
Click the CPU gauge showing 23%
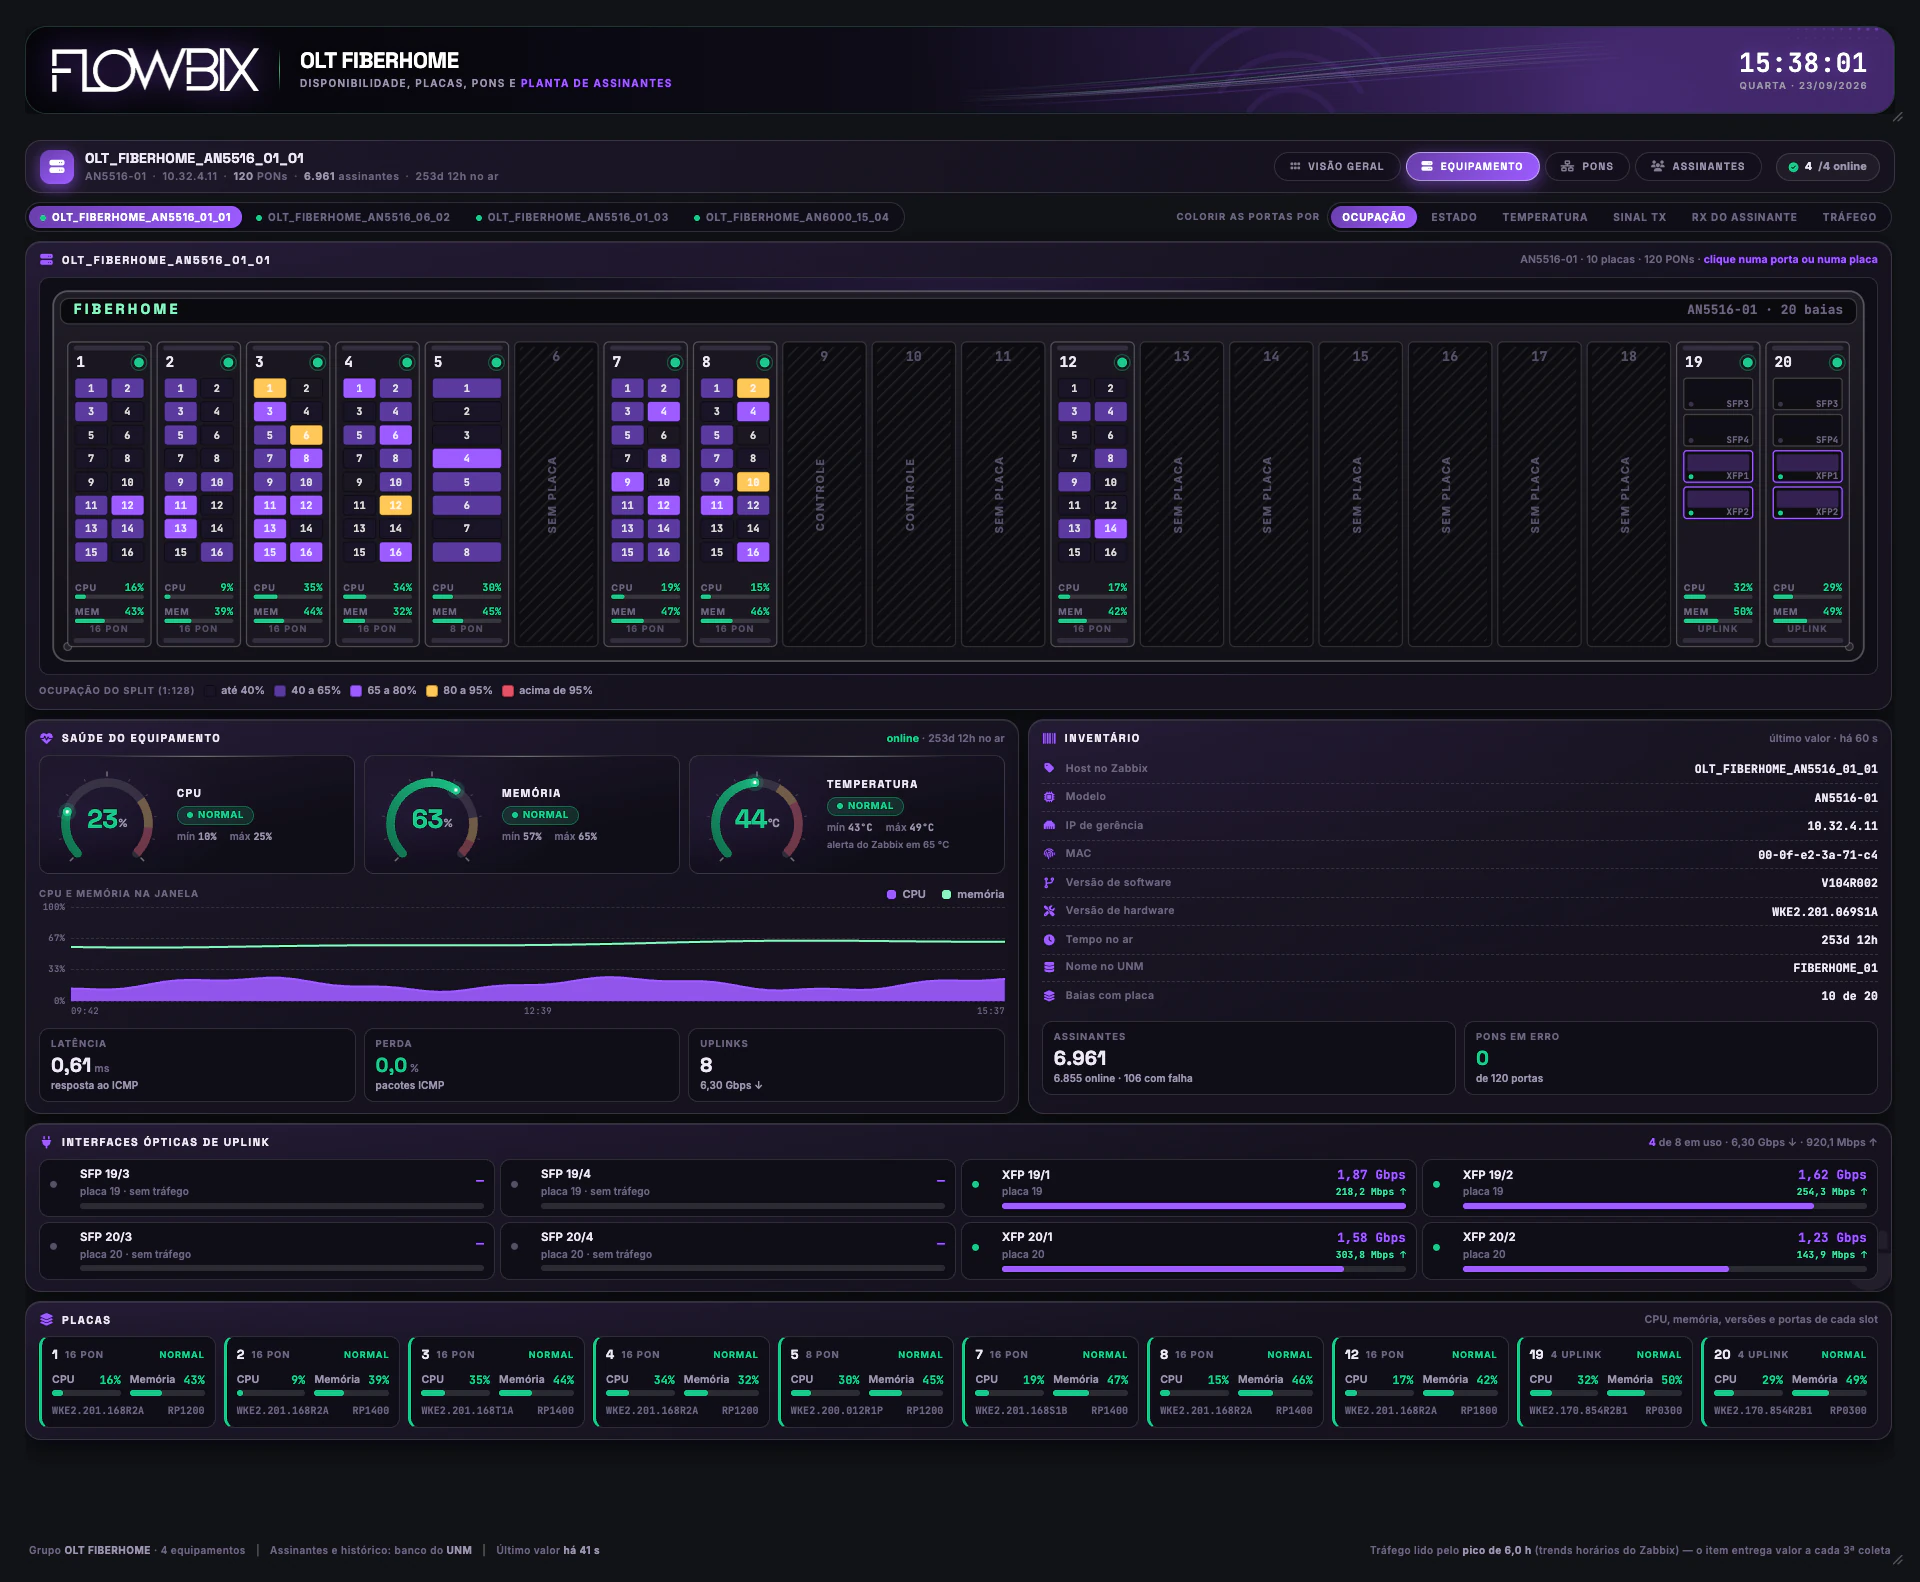tap(107, 819)
